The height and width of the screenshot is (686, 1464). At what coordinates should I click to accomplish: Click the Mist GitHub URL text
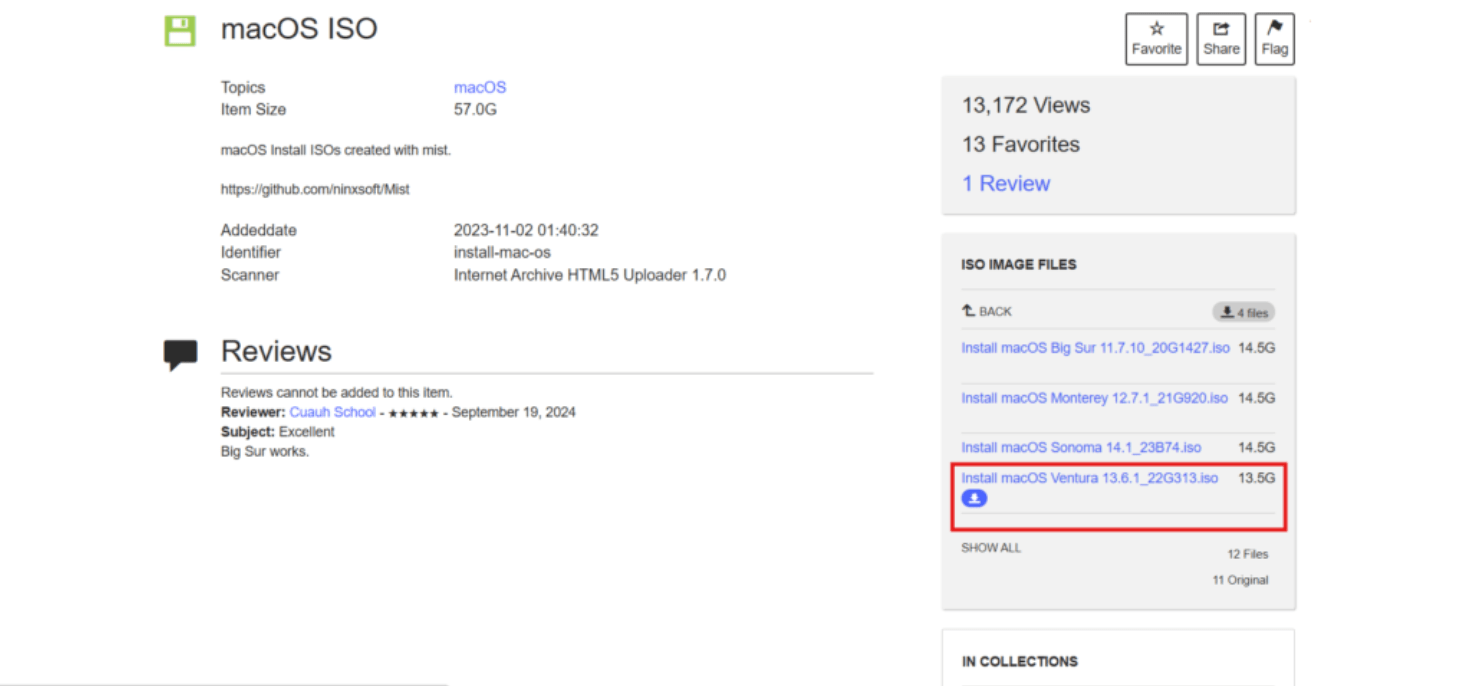coord(315,188)
